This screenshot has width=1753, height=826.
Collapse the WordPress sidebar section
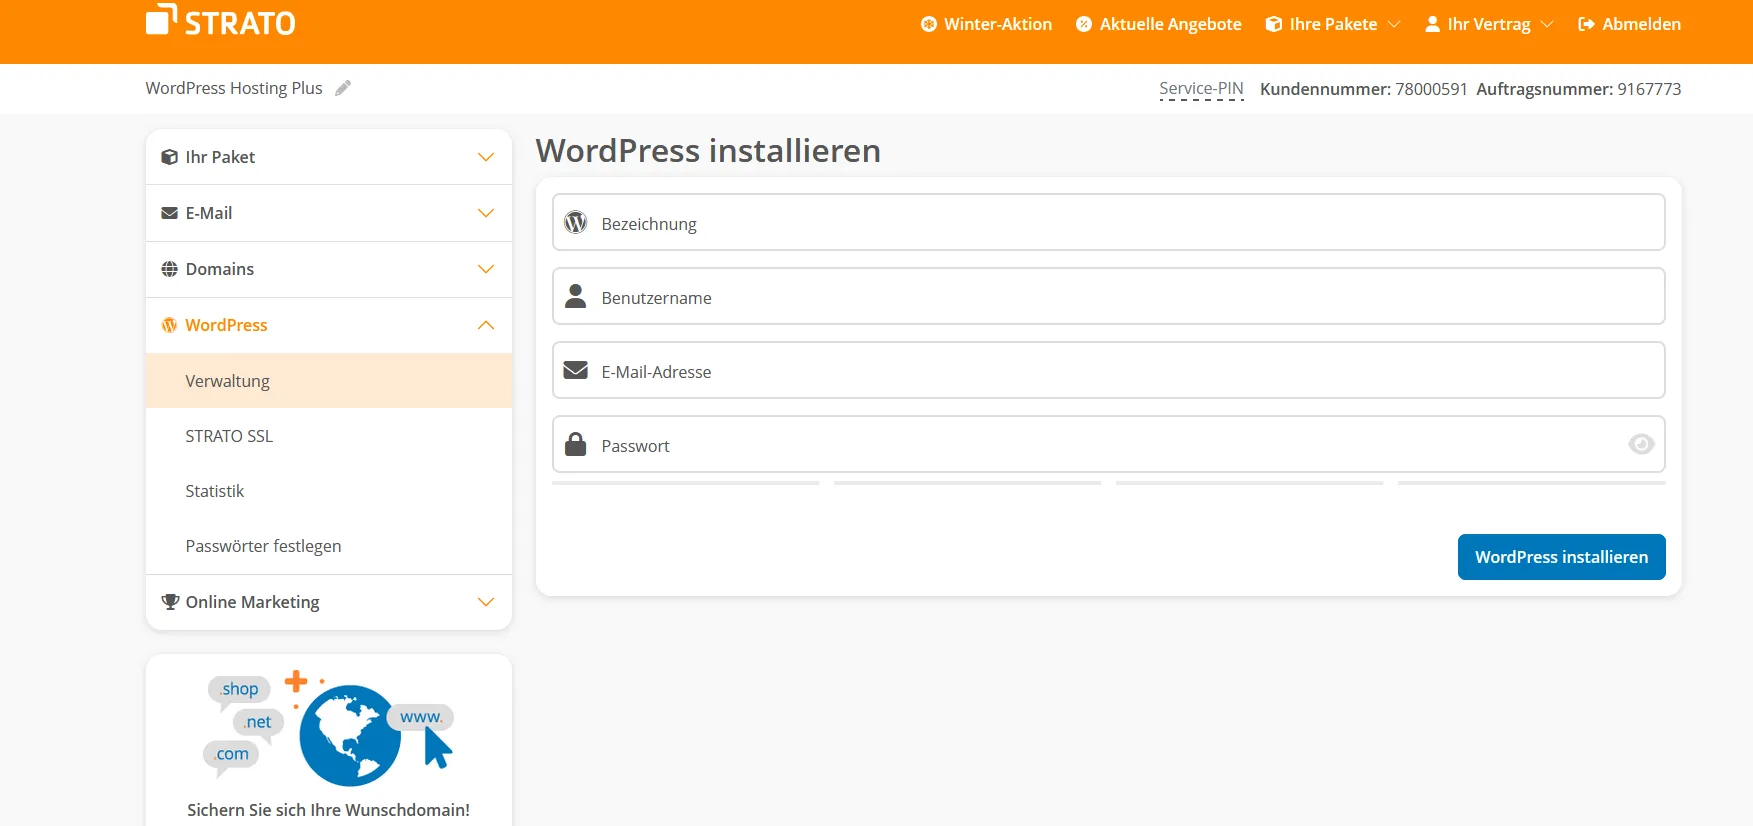point(486,325)
